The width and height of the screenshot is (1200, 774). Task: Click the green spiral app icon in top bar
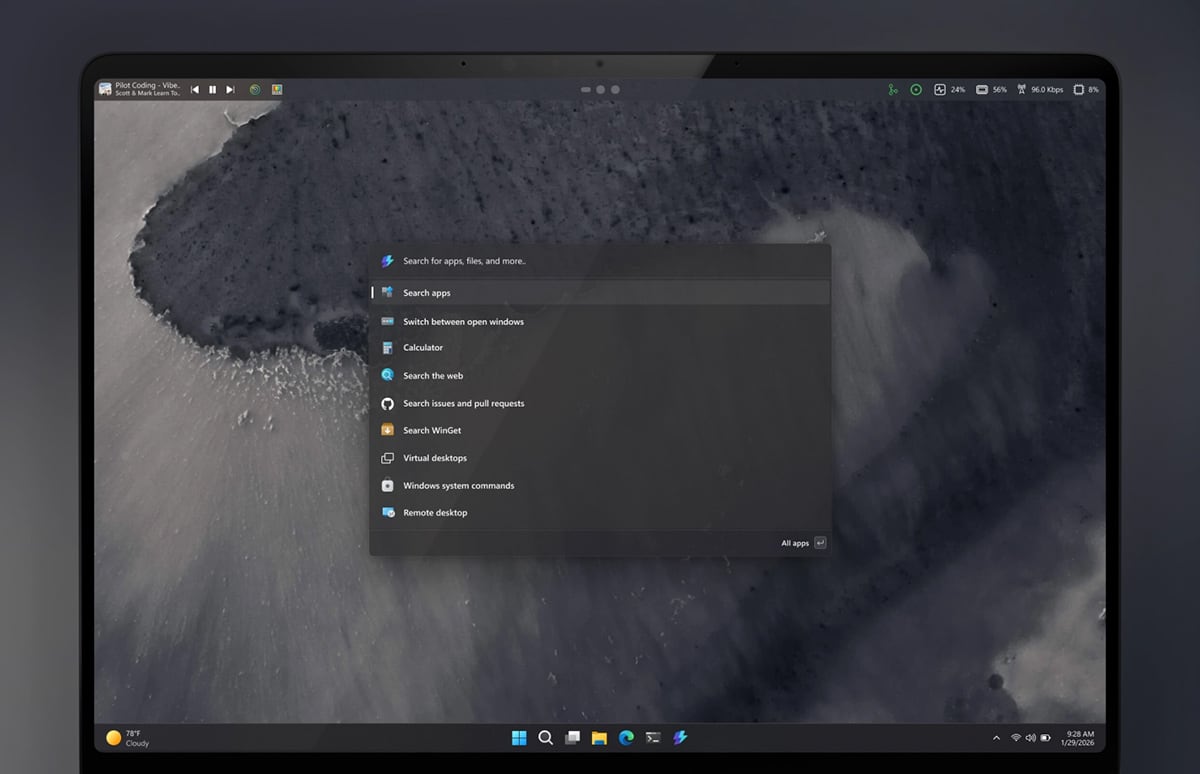(x=255, y=89)
